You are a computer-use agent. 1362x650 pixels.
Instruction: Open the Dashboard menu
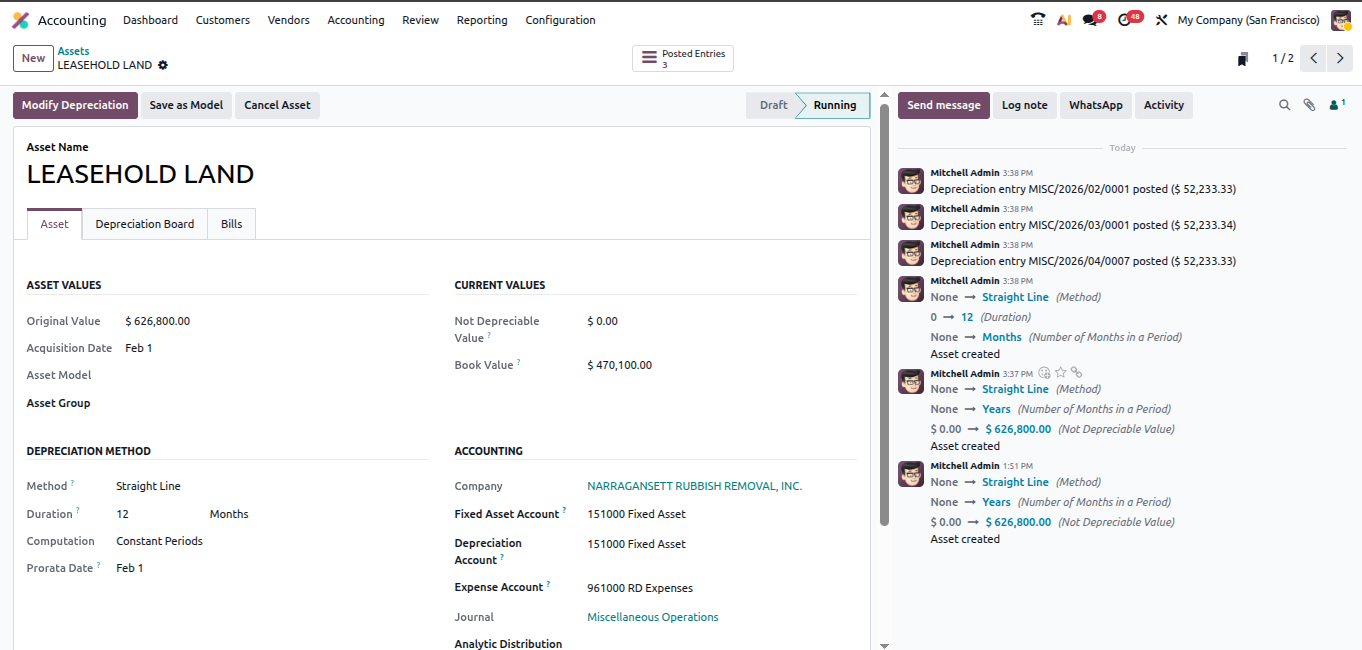[x=150, y=20]
